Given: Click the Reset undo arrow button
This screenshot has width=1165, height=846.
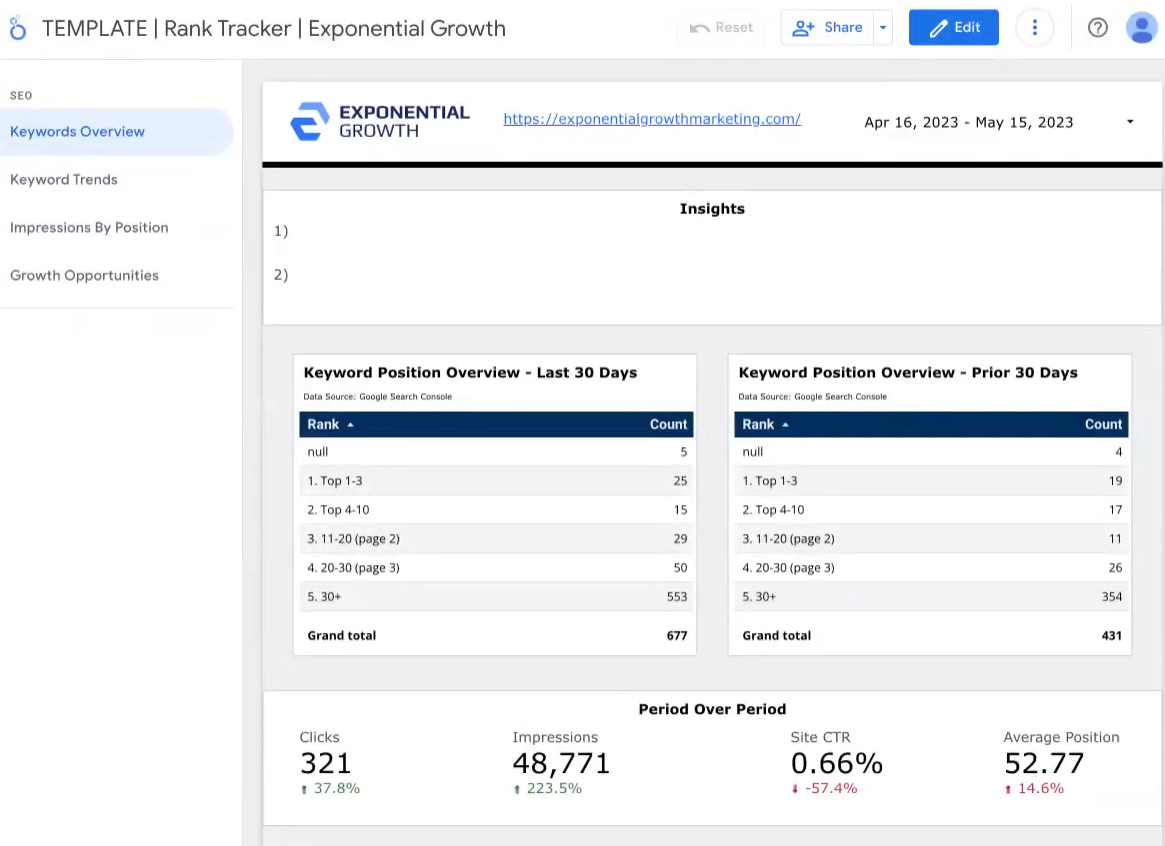Looking at the screenshot, I should (721, 27).
